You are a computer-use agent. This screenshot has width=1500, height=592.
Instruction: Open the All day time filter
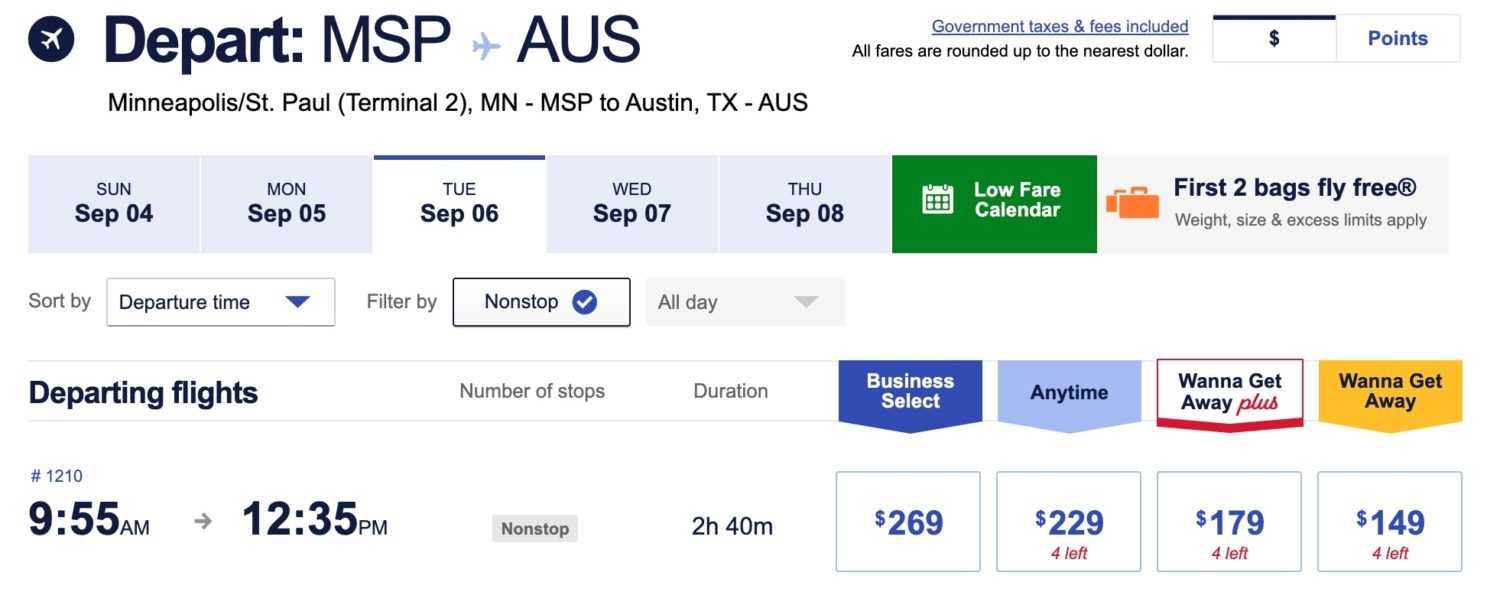(x=744, y=301)
